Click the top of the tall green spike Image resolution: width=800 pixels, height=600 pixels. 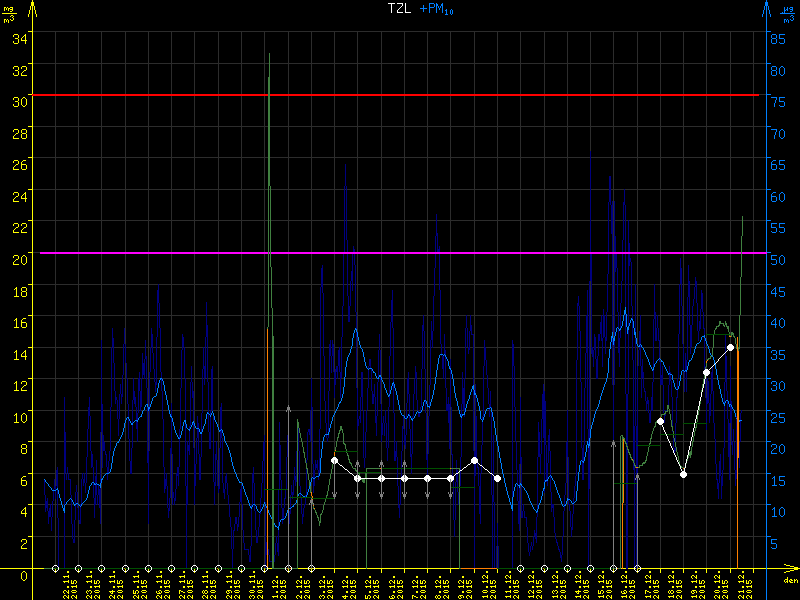coord(269,55)
